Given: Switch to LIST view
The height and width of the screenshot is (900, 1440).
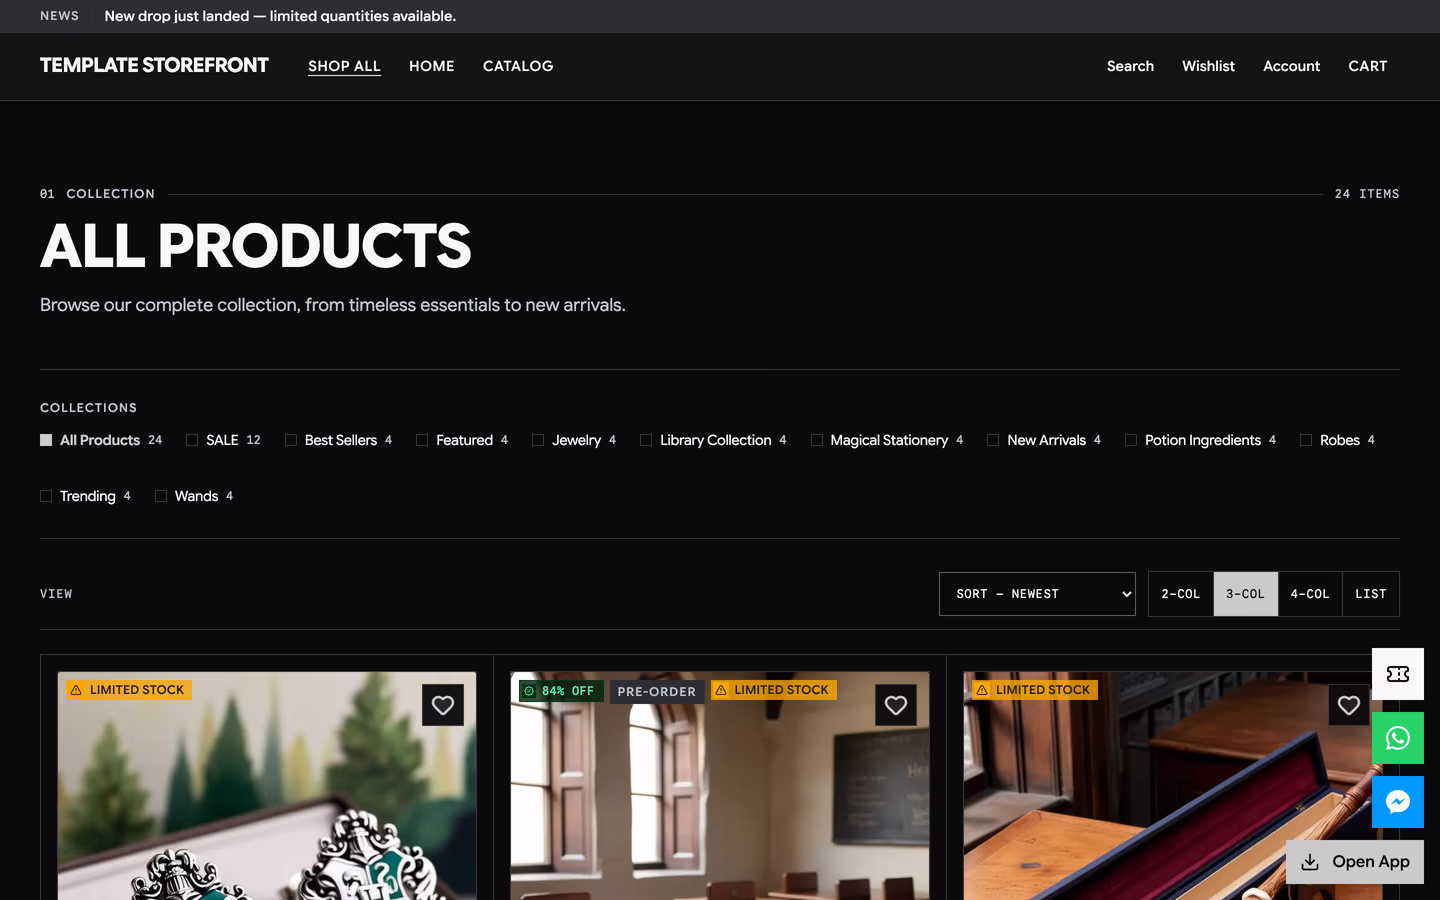Looking at the screenshot, I should [x=1371, y=594].
